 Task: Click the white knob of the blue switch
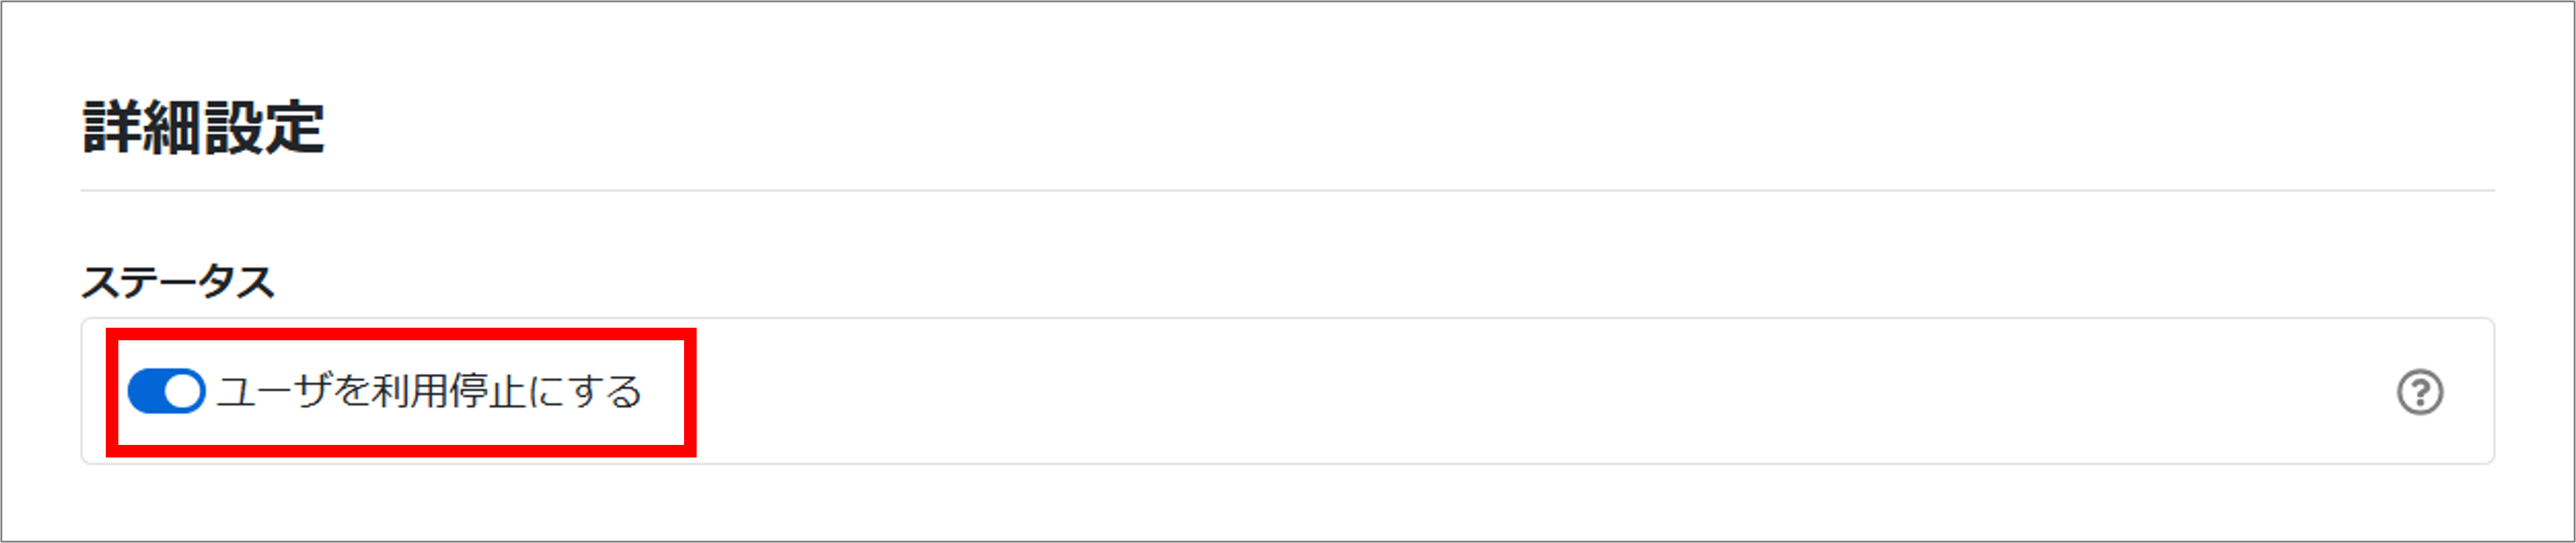point(183,391)
